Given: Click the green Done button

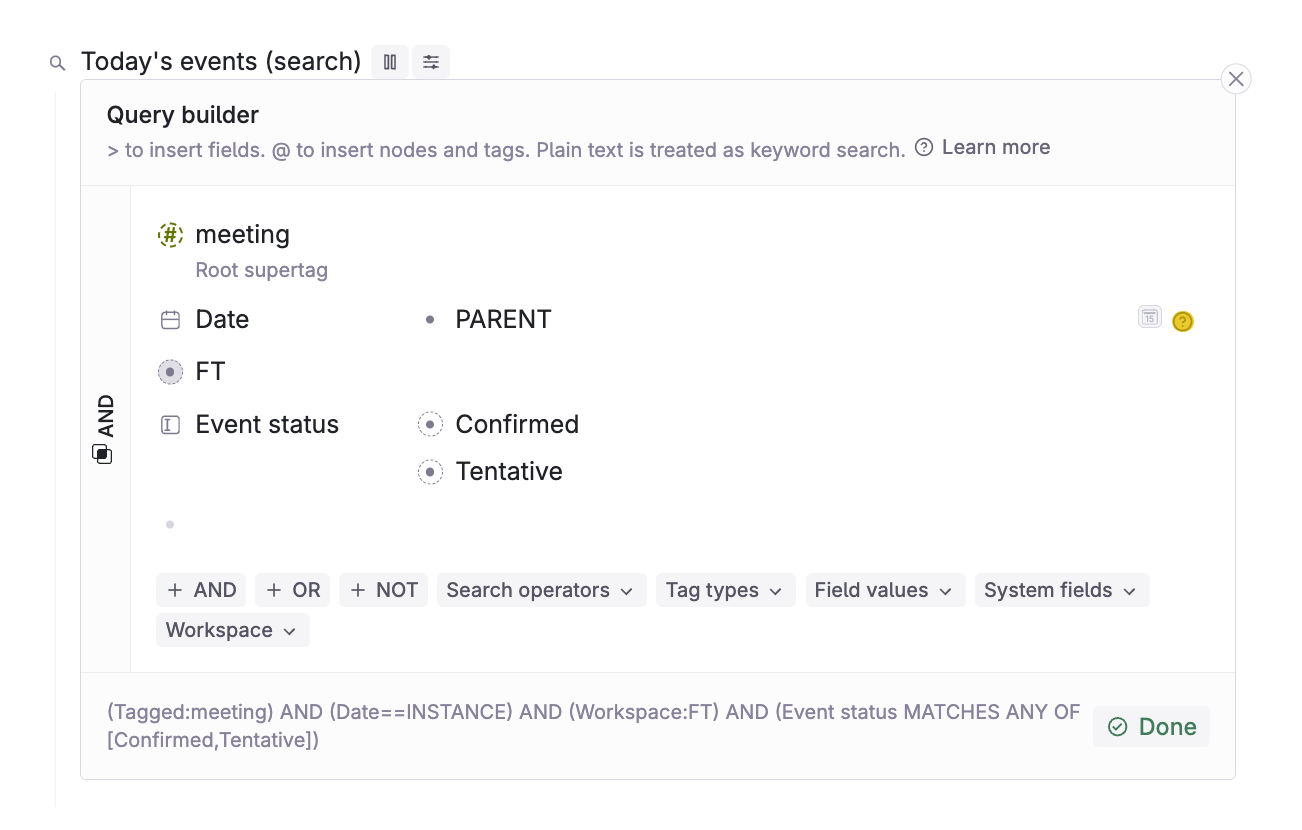Looking at the screenshot, I should point(1151,727).
